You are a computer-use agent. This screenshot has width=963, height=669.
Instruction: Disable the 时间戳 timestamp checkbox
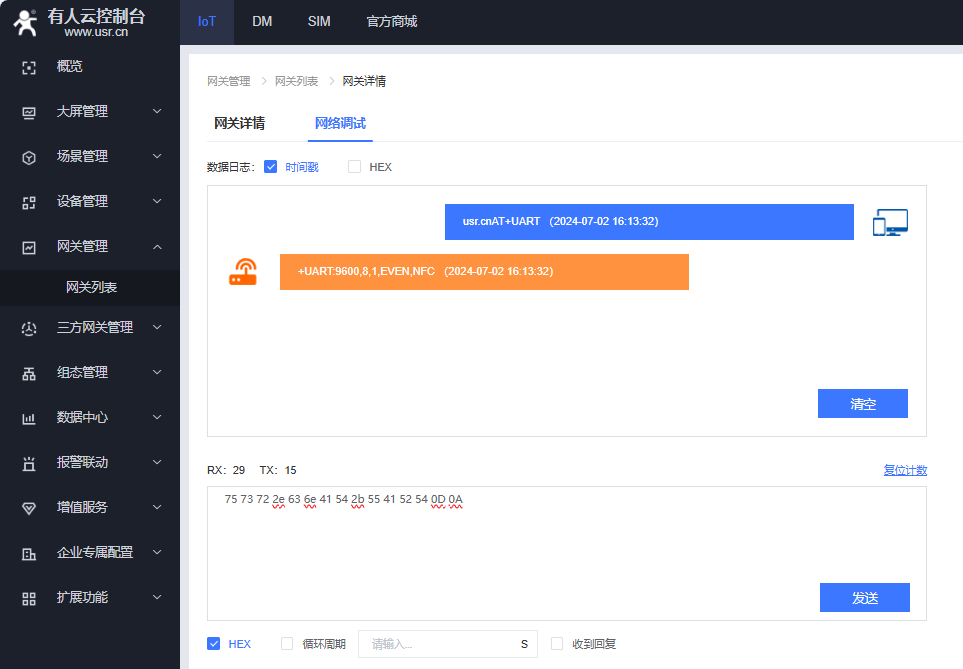(x=270, y=167)
